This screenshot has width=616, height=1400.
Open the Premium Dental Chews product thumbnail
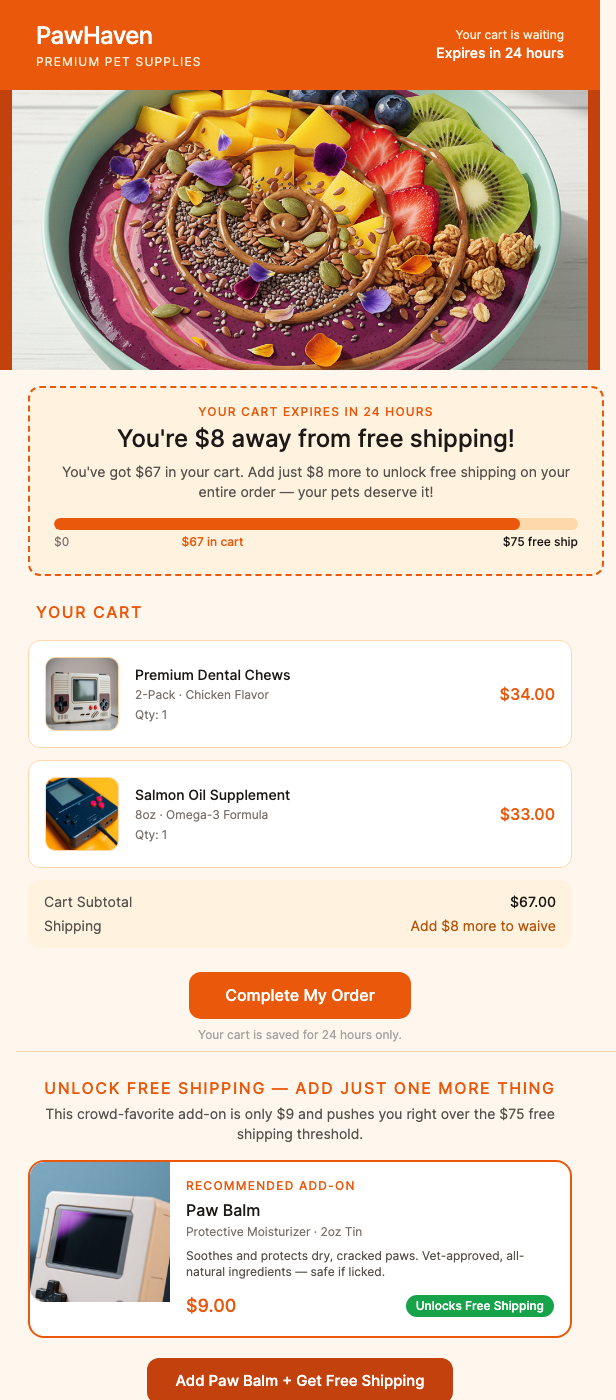[82, 693]
